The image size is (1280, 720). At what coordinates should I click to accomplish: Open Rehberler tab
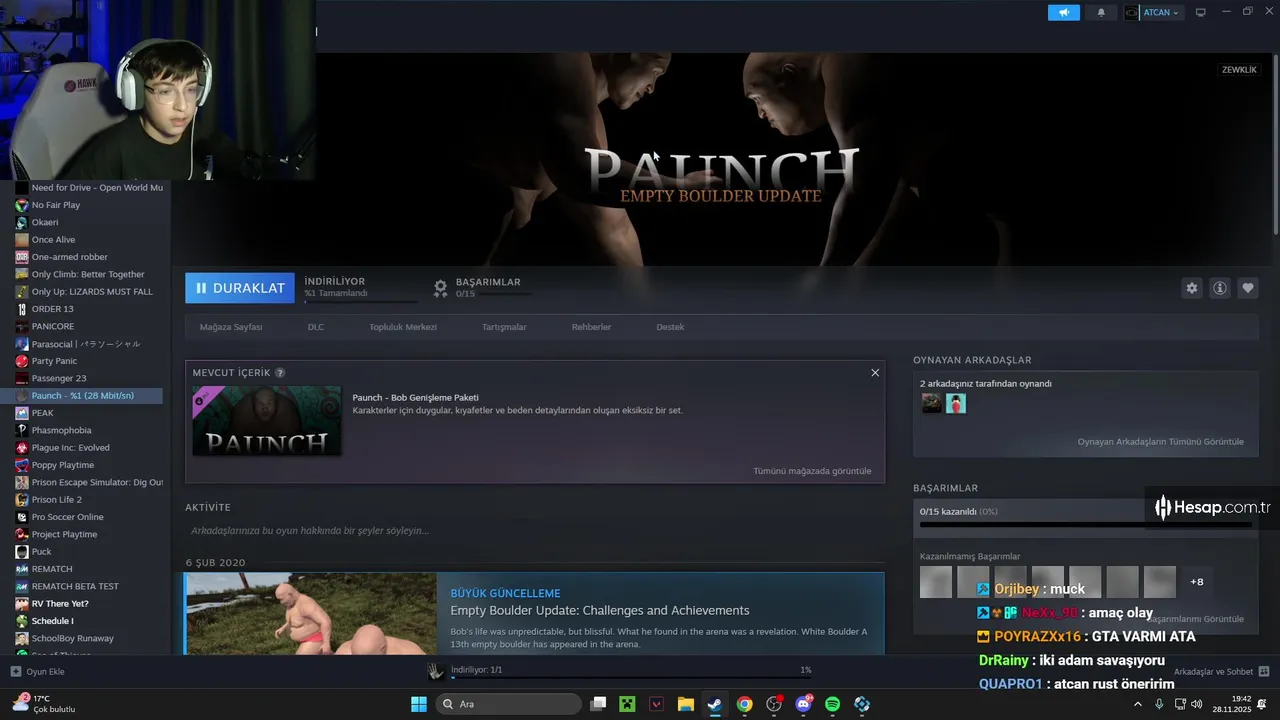[591, 327]
